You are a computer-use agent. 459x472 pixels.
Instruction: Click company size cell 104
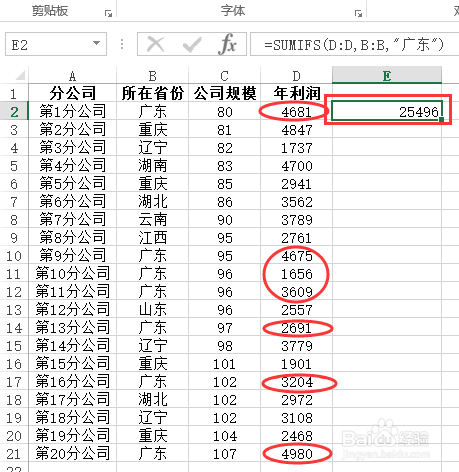[224, 435]
